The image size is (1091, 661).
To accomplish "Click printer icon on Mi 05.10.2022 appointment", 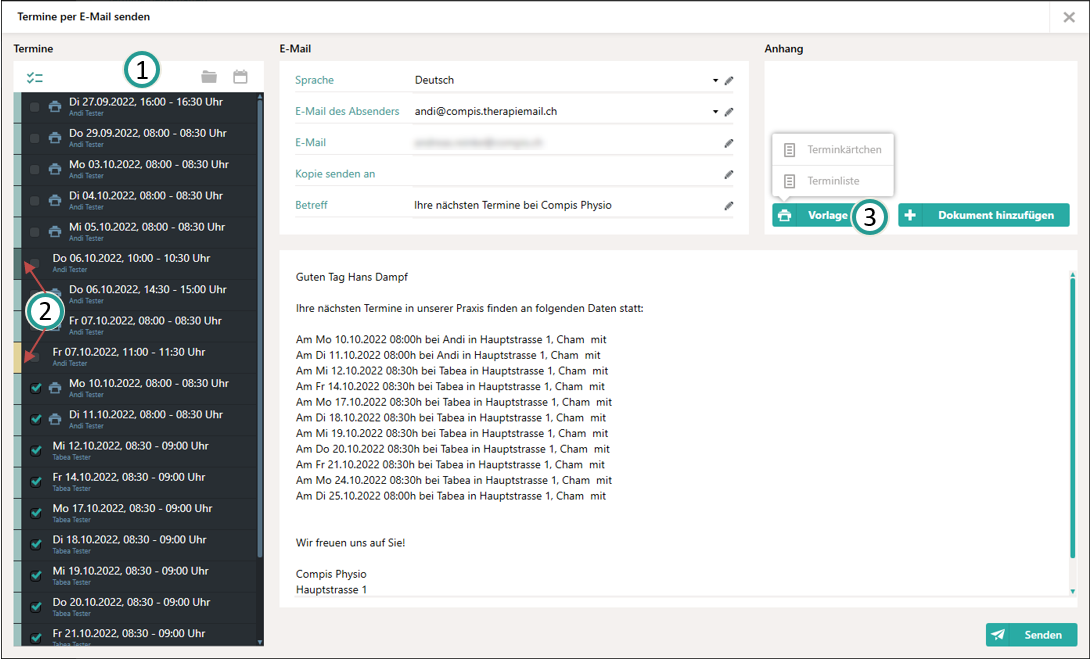I will [x=55, y=232].
